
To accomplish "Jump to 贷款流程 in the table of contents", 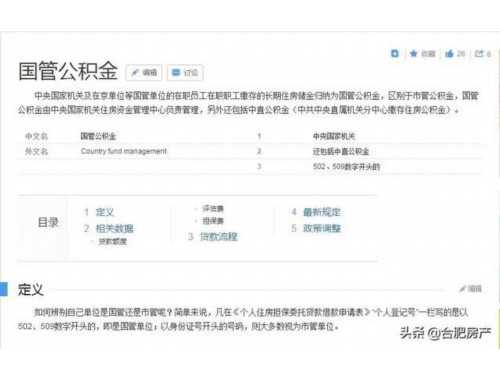I will (x=219, y=237).
